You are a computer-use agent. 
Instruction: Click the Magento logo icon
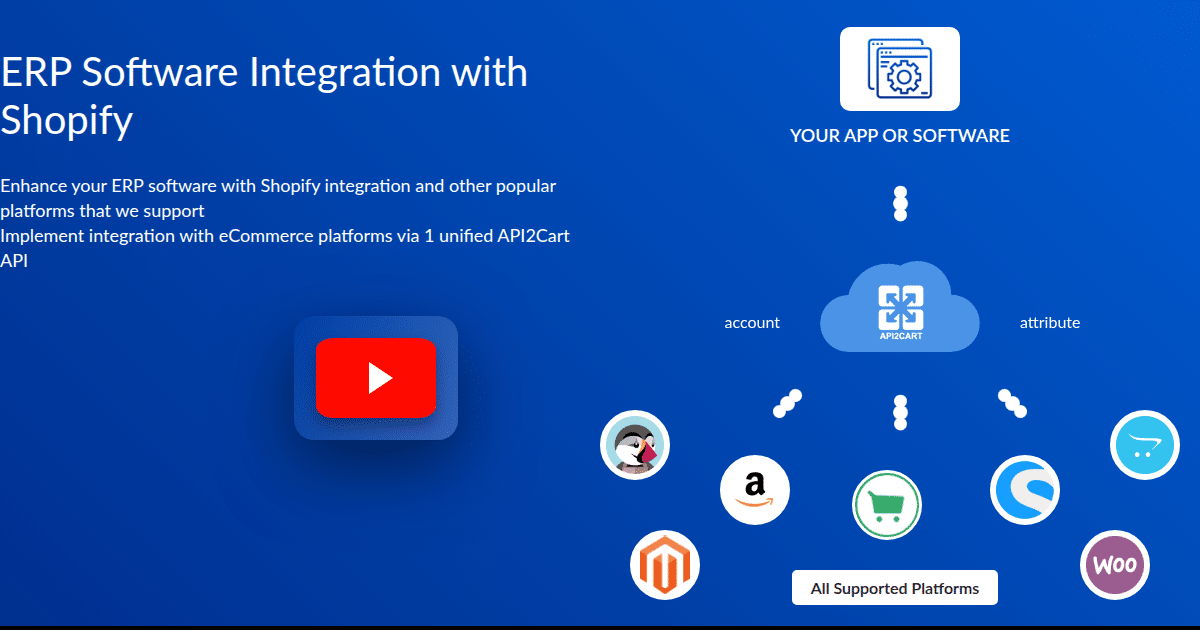665,565
